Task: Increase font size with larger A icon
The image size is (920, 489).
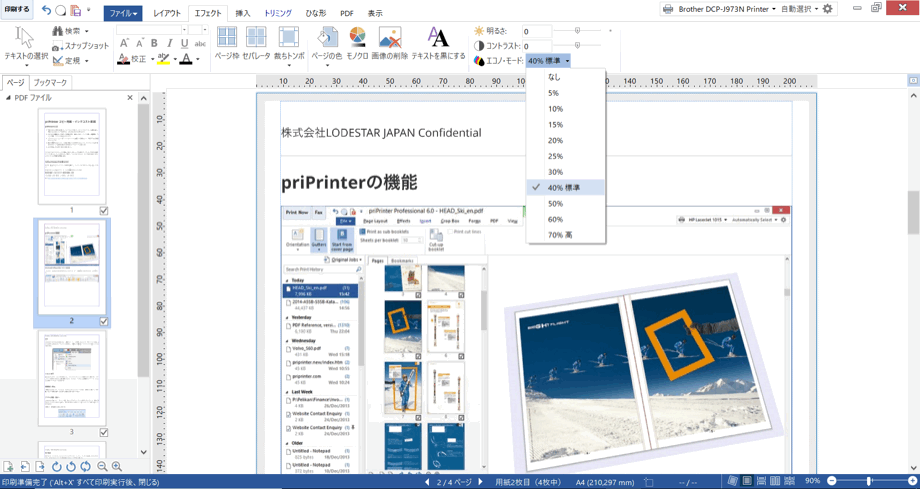Action: pos(124,43)
